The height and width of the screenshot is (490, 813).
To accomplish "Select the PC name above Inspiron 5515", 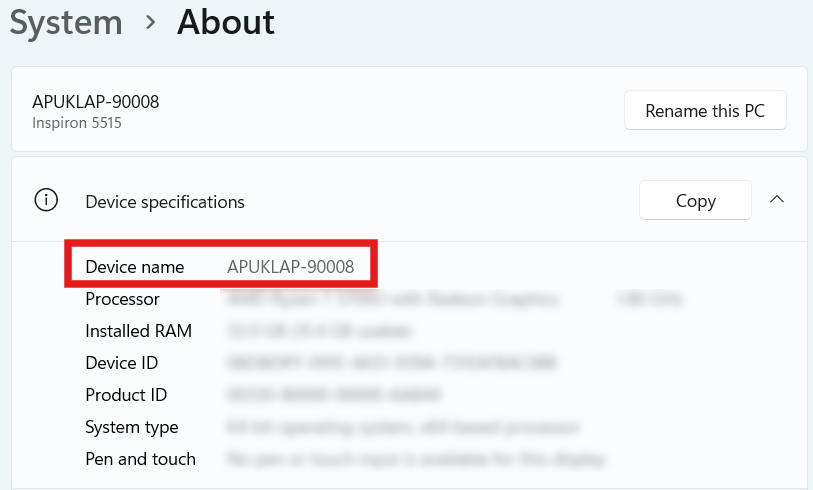I will (95, 101).
